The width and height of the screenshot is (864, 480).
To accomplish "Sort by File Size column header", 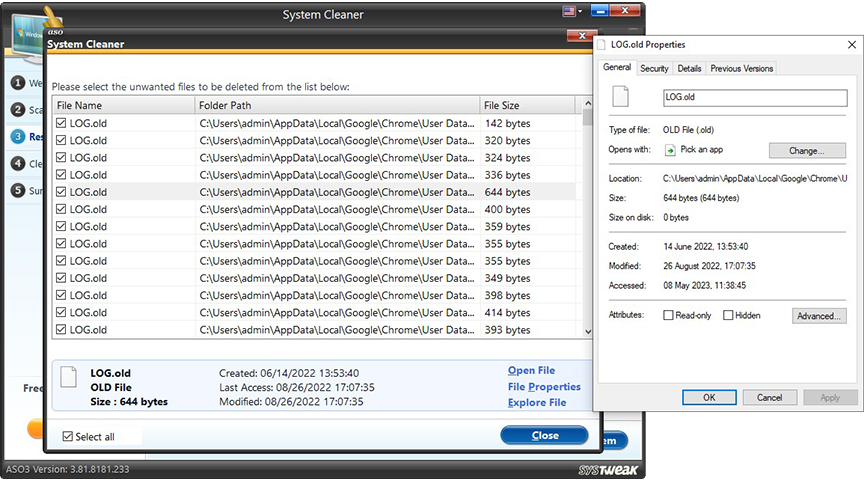I will tap(527, 105).
